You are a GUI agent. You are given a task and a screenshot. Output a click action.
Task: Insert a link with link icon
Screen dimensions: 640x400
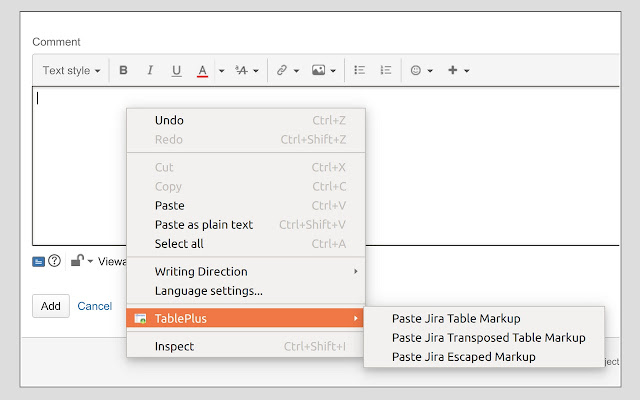pyautogui.click(x=282, y=70)
